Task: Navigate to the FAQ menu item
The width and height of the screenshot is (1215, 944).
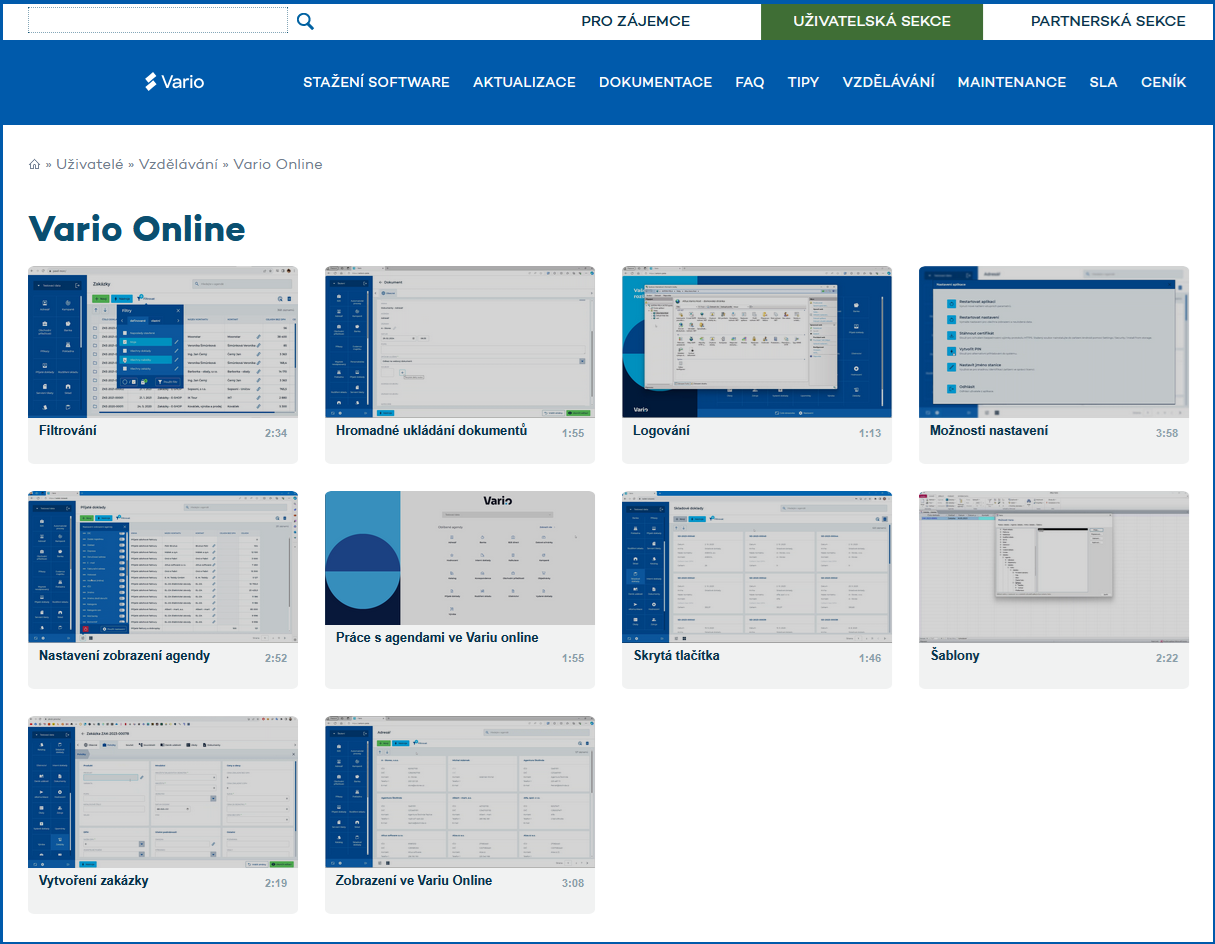Action: pos(749,82)
